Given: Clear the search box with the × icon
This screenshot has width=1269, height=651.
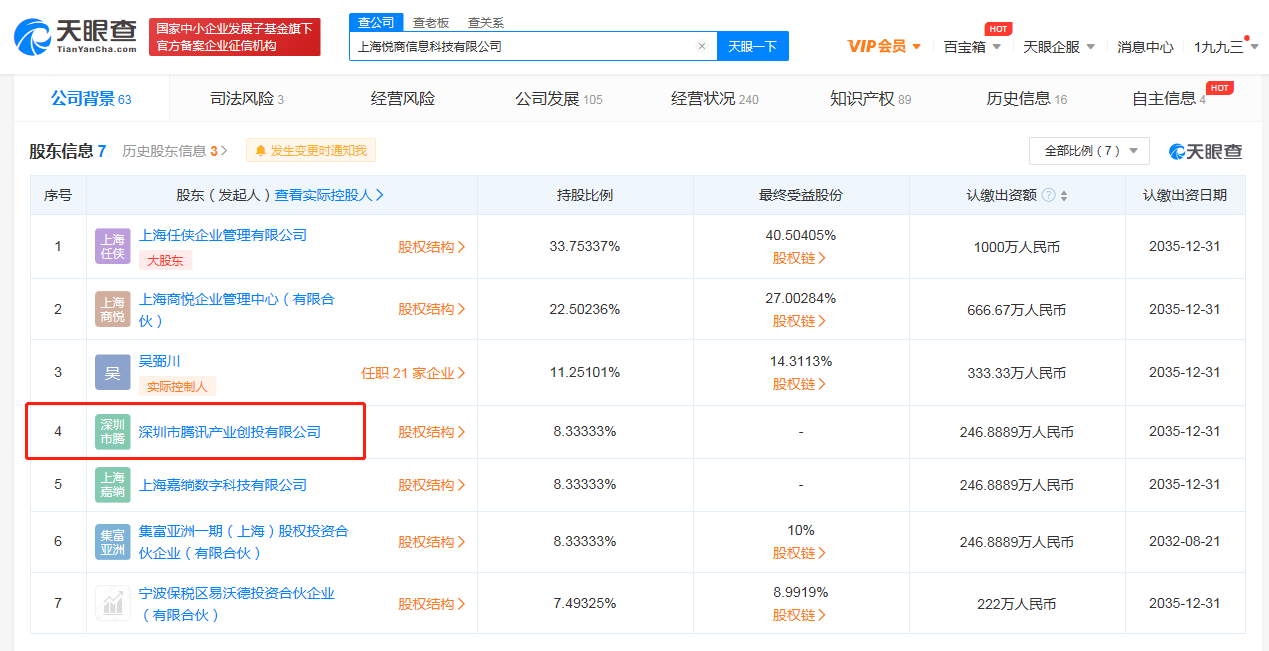Looking at the screenshot, I should [701, 46].
